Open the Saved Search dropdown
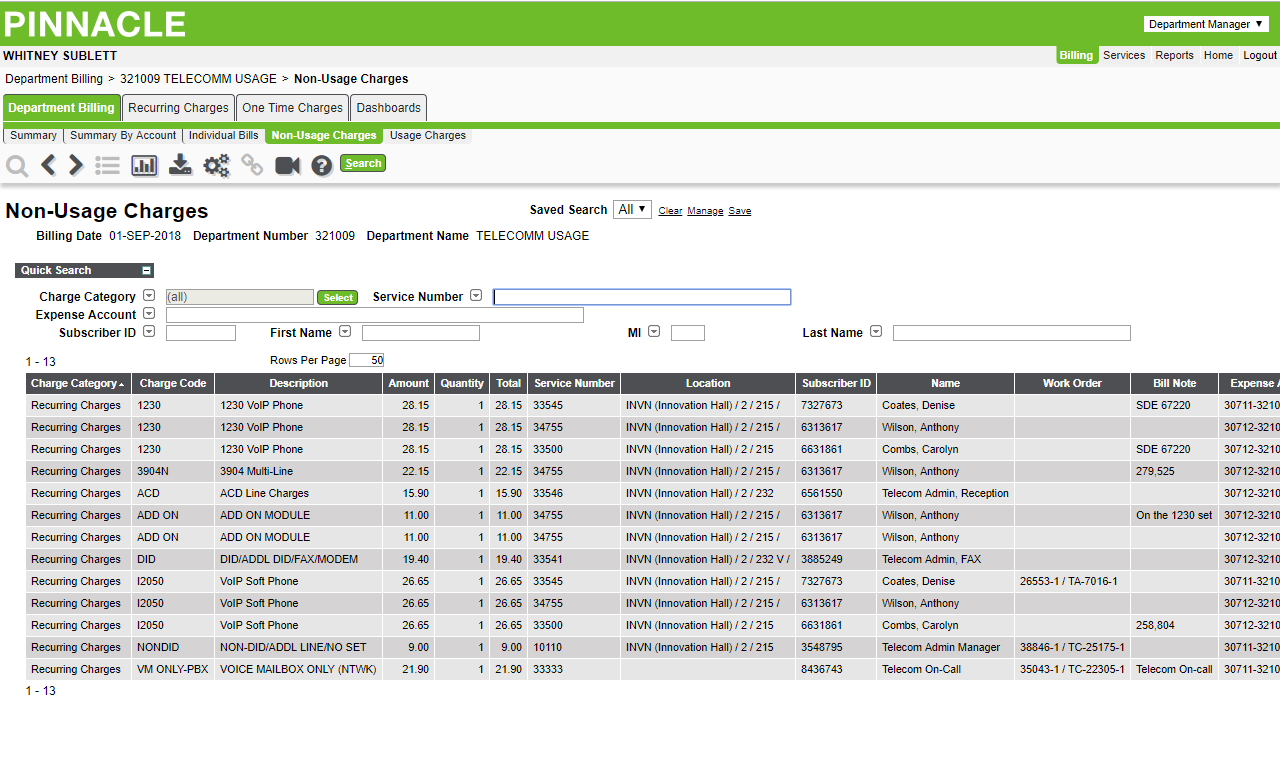The height and width of the screenshot is (771, 1280). click(632, 210)
